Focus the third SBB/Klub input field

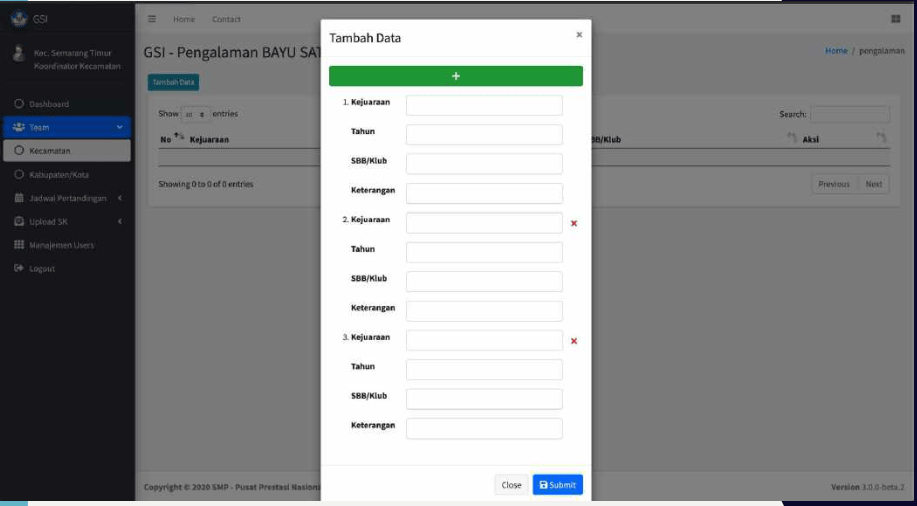coord(484,399)
